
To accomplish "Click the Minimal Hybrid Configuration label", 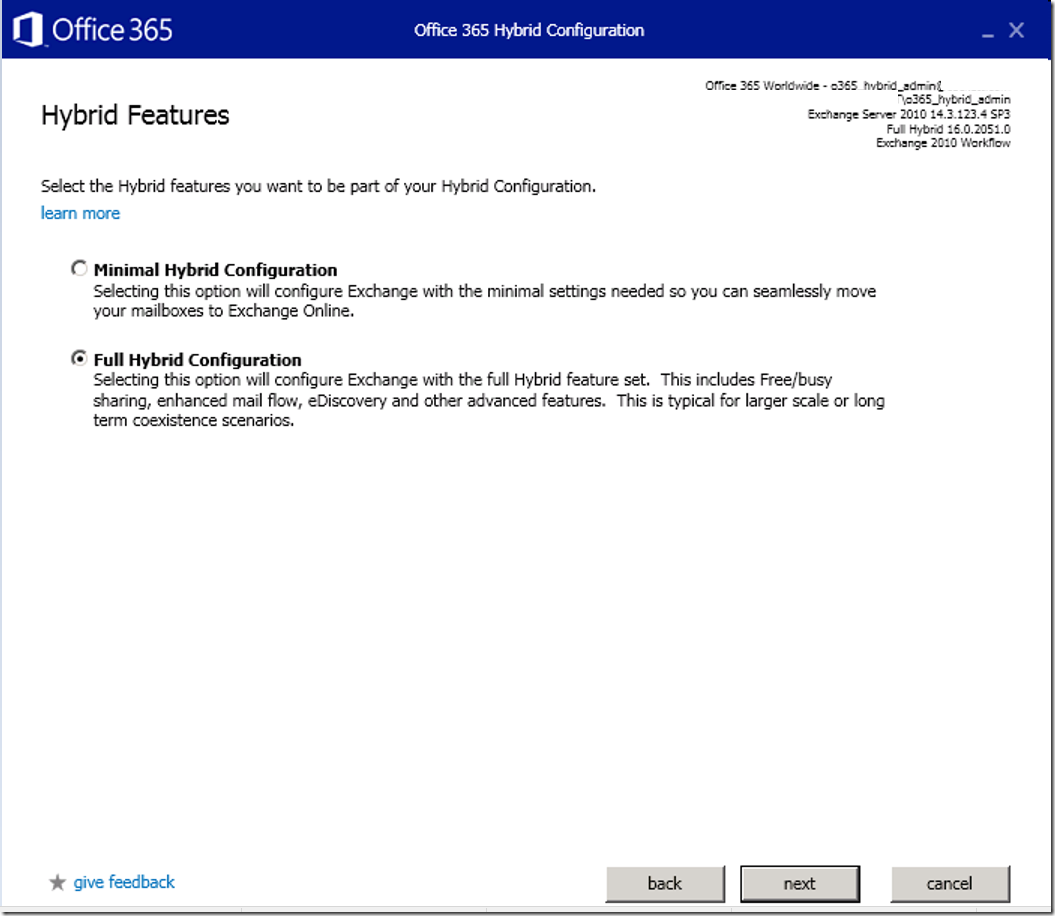I will (x=215, y=270).
